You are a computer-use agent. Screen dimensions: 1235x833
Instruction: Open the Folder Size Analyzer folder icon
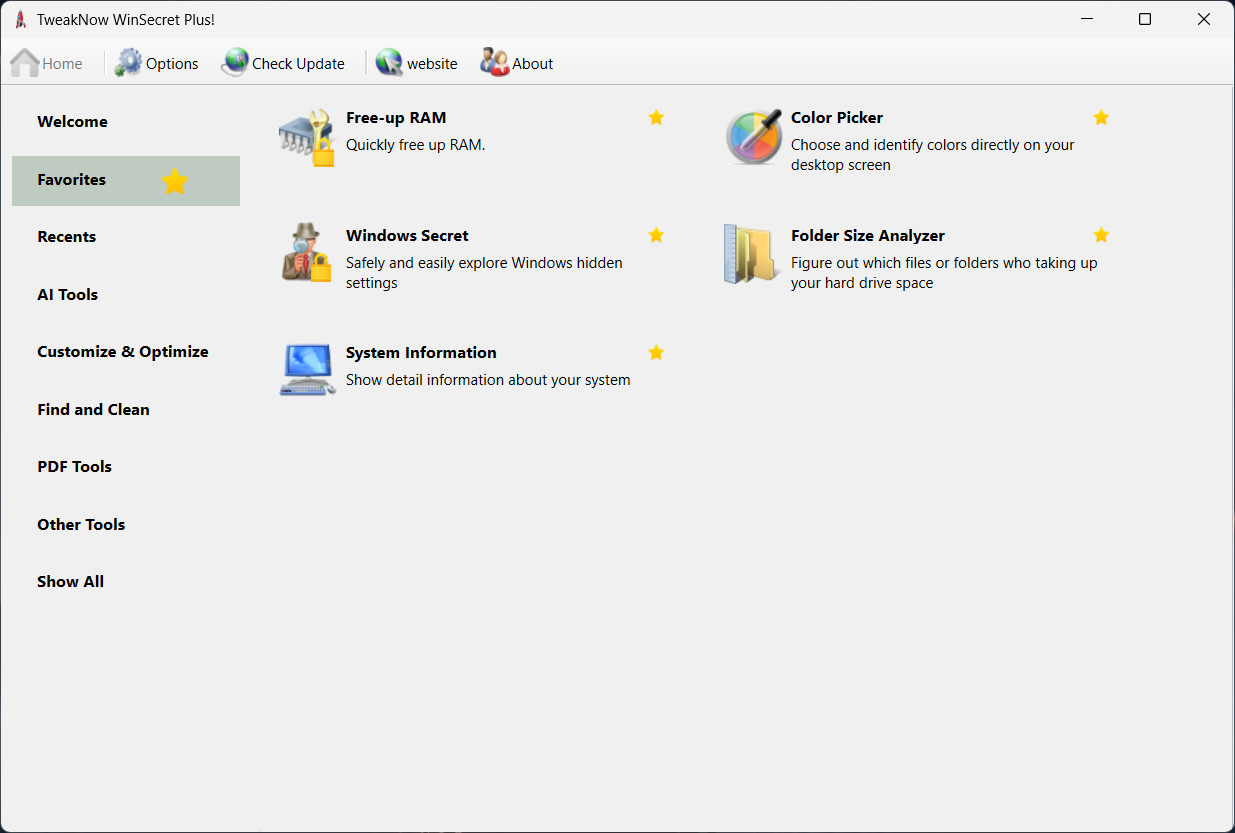coord(751,254)
